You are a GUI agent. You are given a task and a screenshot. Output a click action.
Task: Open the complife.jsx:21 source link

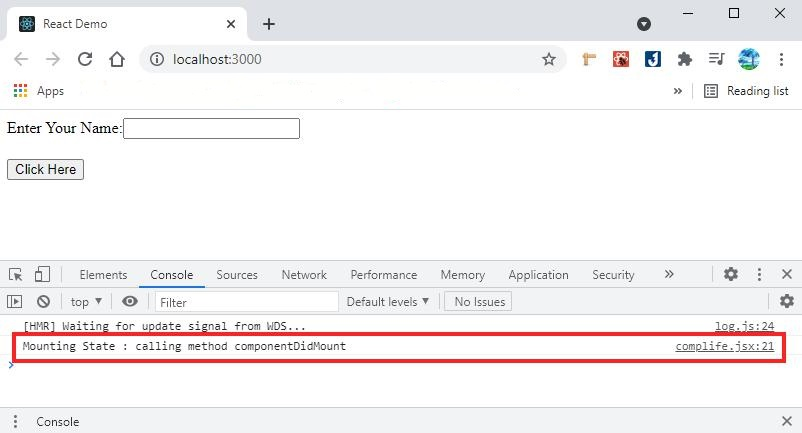[x=724, y=347]
